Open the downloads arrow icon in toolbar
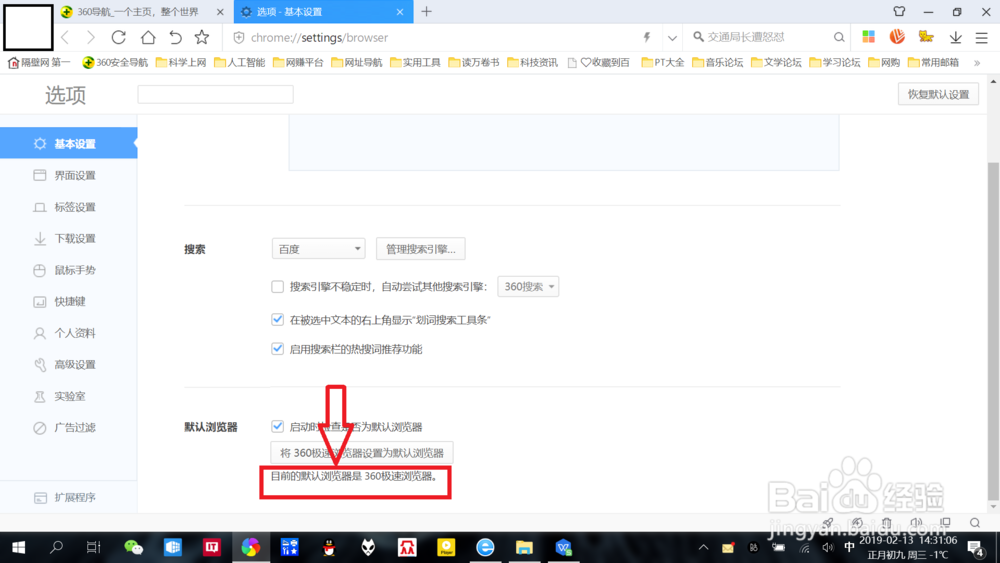The height and width of the screenshot is (563, 1000). (955, 38)
